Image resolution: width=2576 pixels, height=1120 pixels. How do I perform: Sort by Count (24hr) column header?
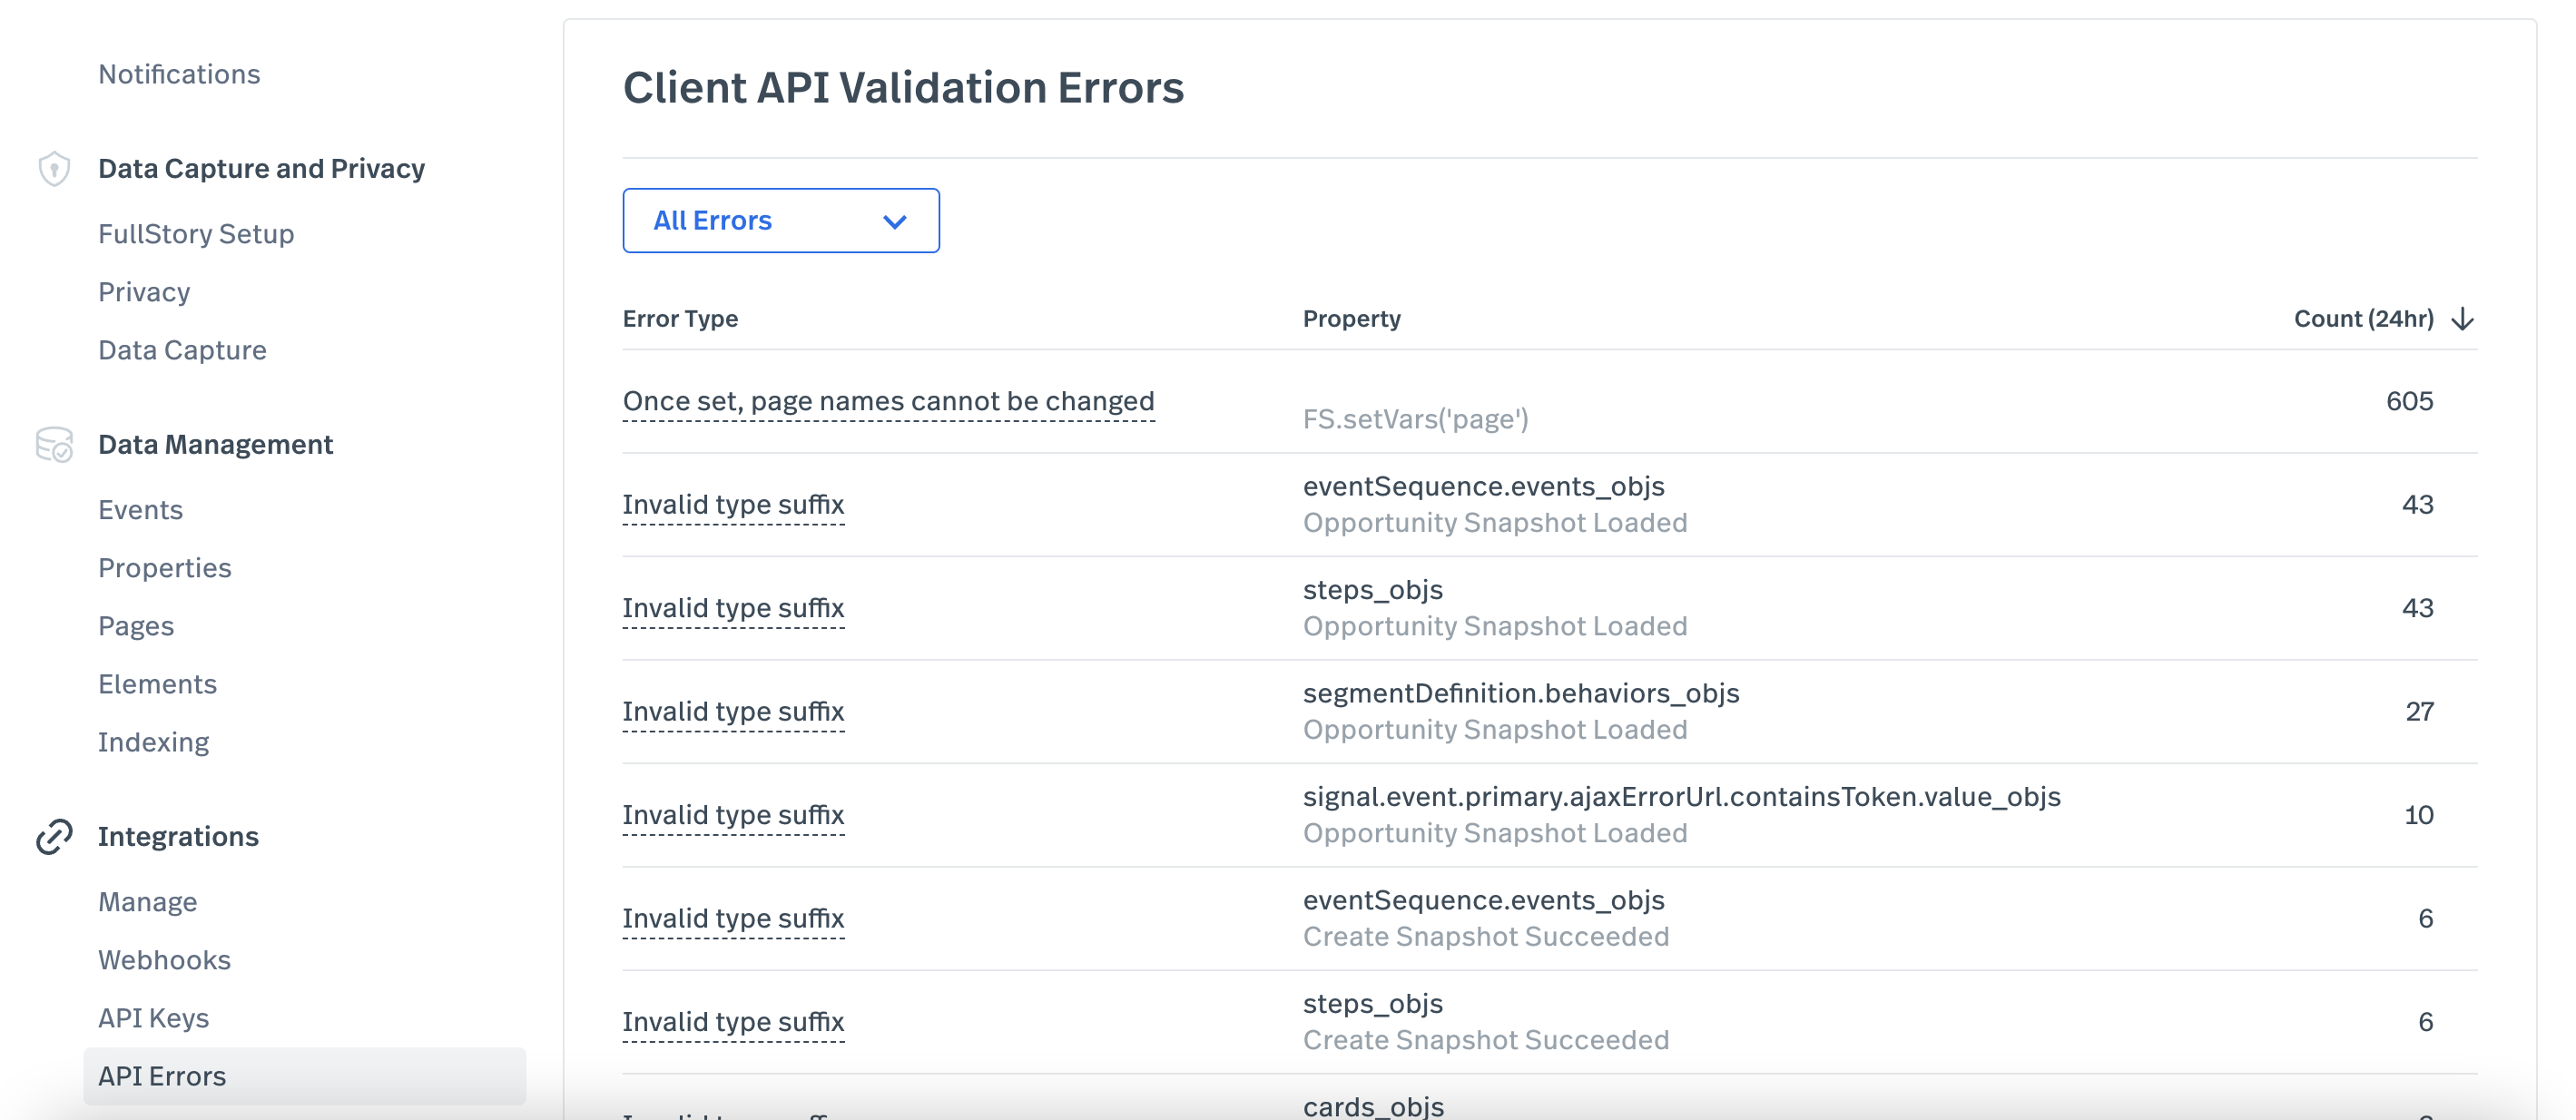[2362, 319]
